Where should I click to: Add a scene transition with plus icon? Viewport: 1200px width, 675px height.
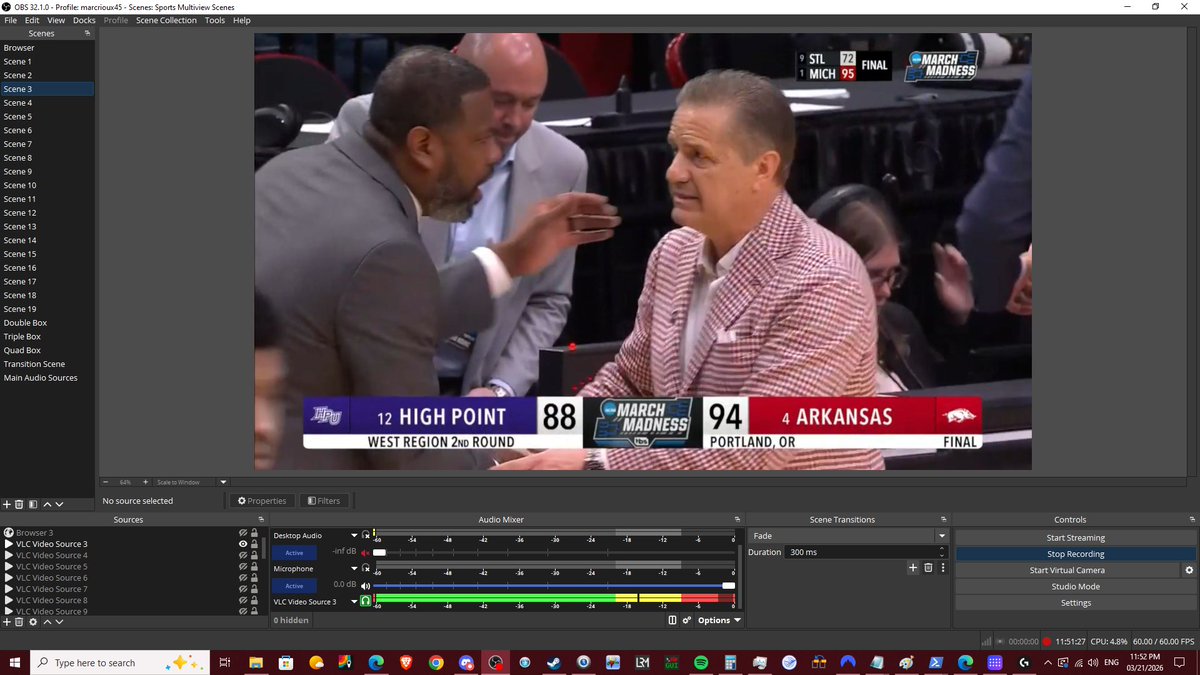[x=913, y=568]
